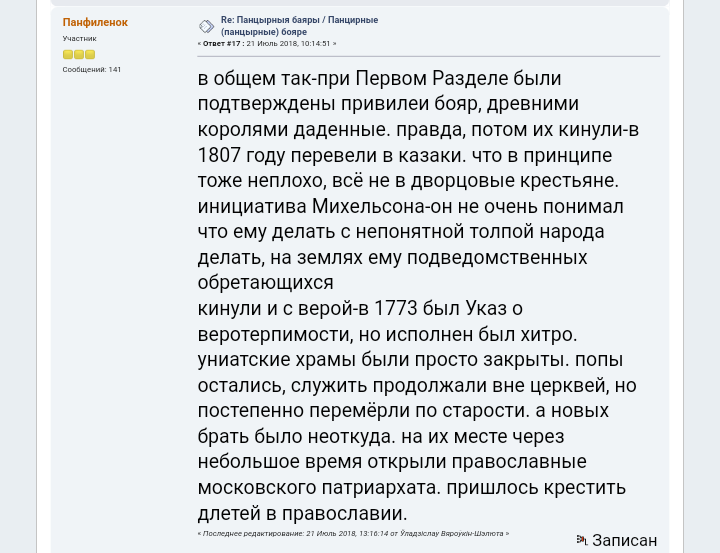The image size is (720, 553).
Task: Open profile of user Панфиленок
Action: [x=95, y=23]
